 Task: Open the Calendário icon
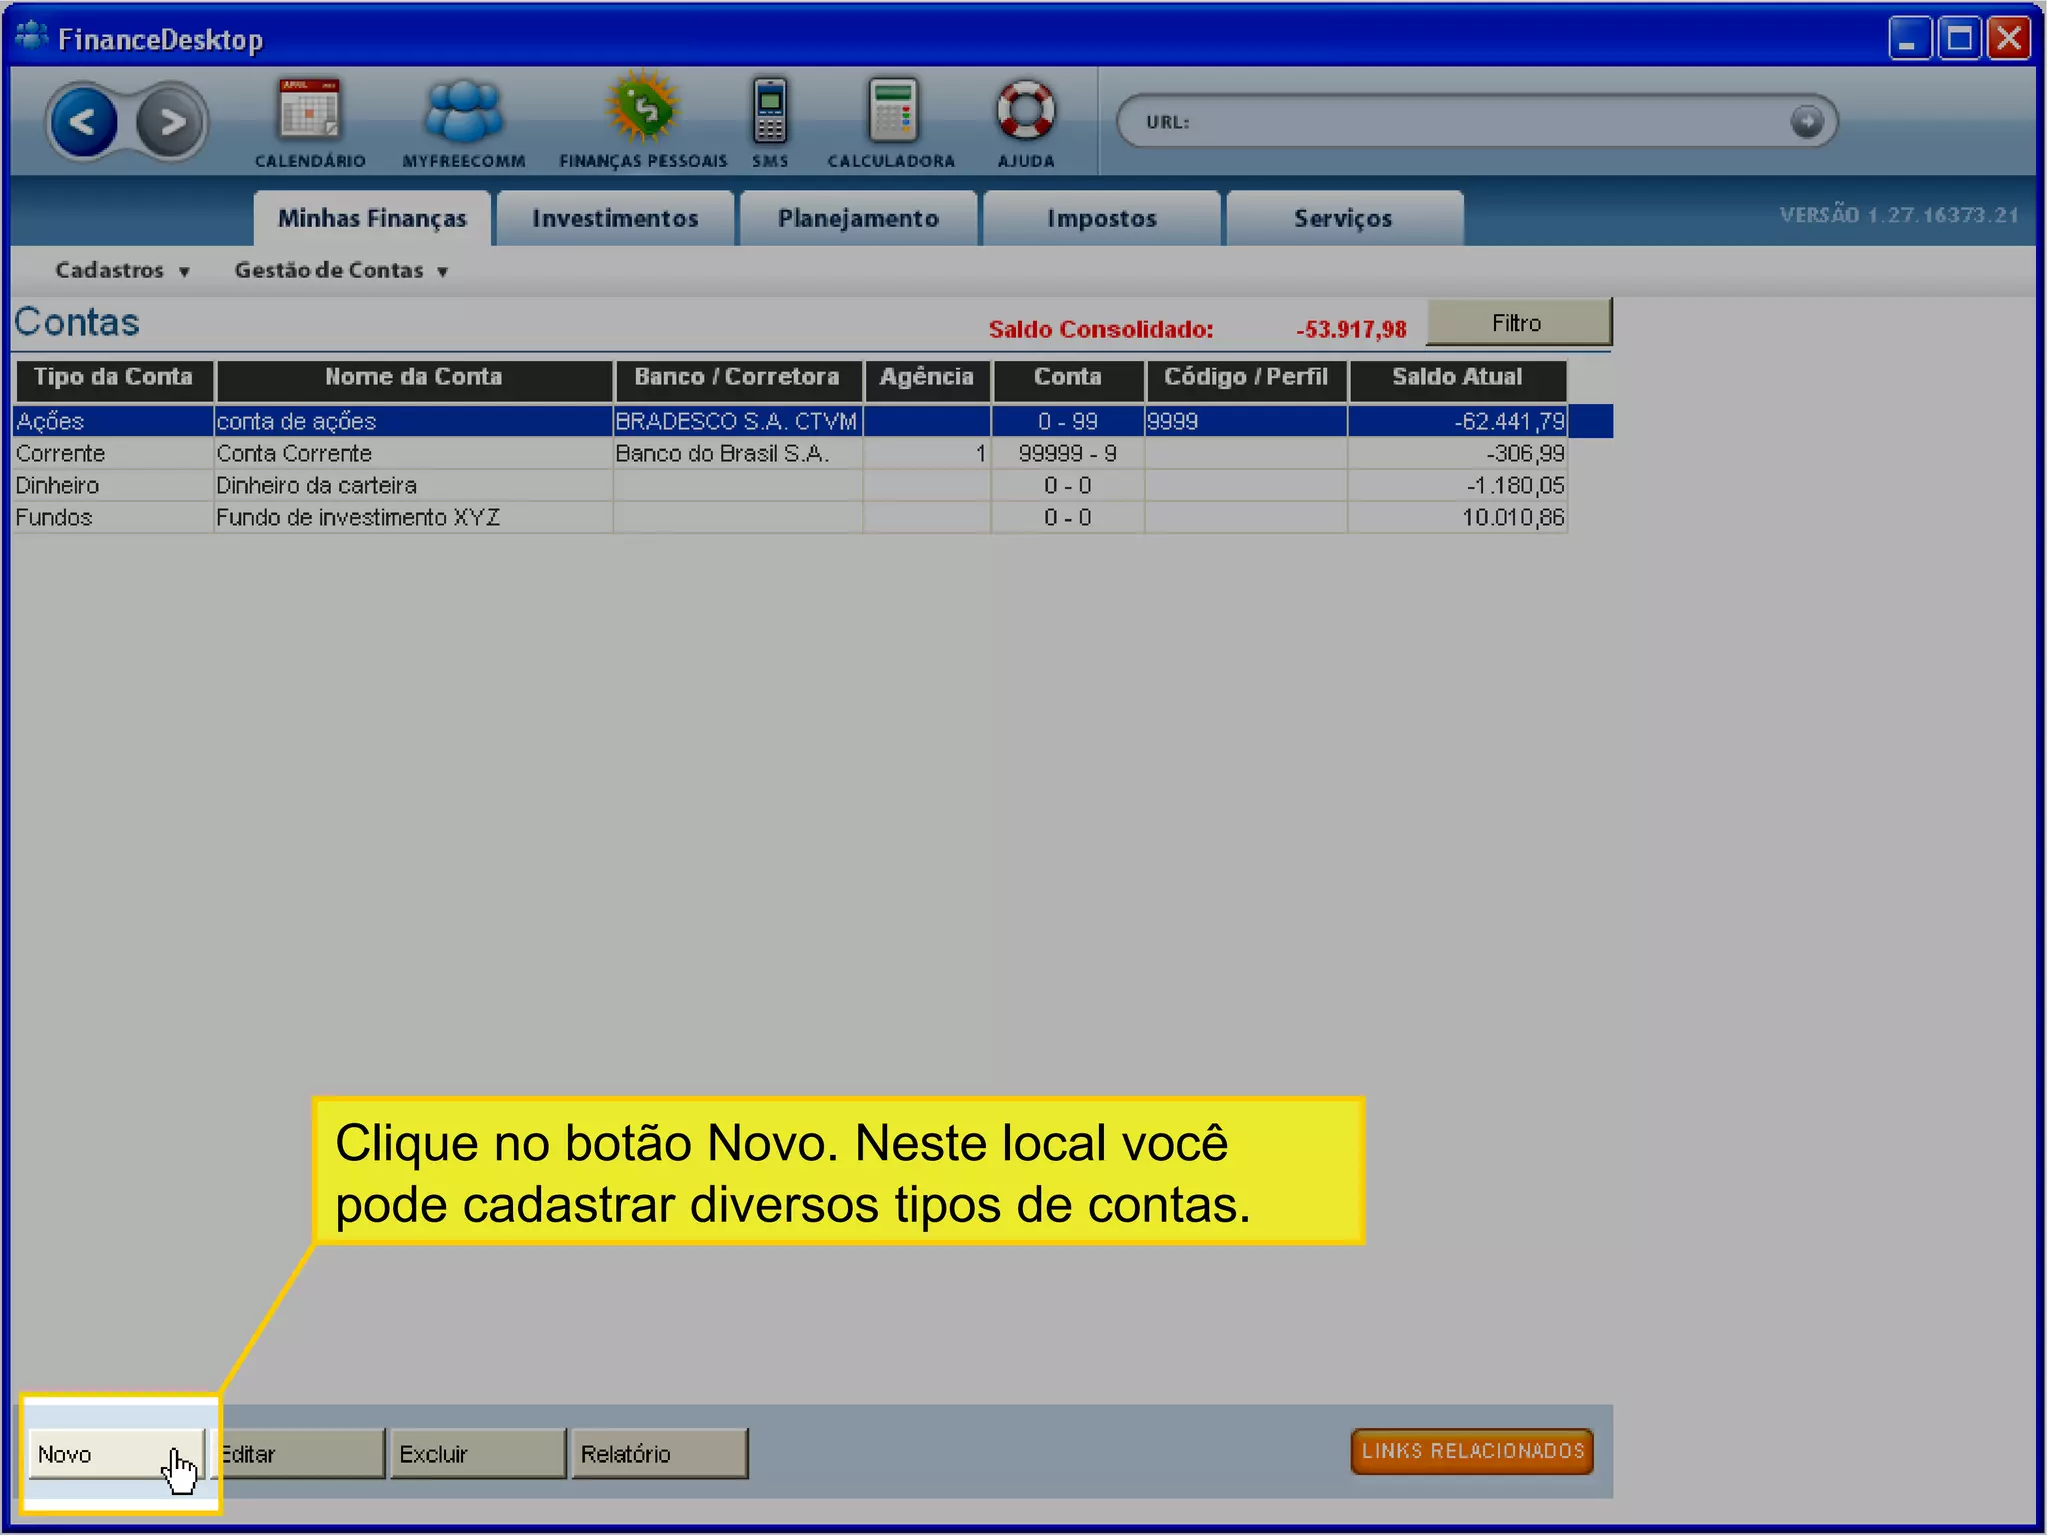click(310, 112)
